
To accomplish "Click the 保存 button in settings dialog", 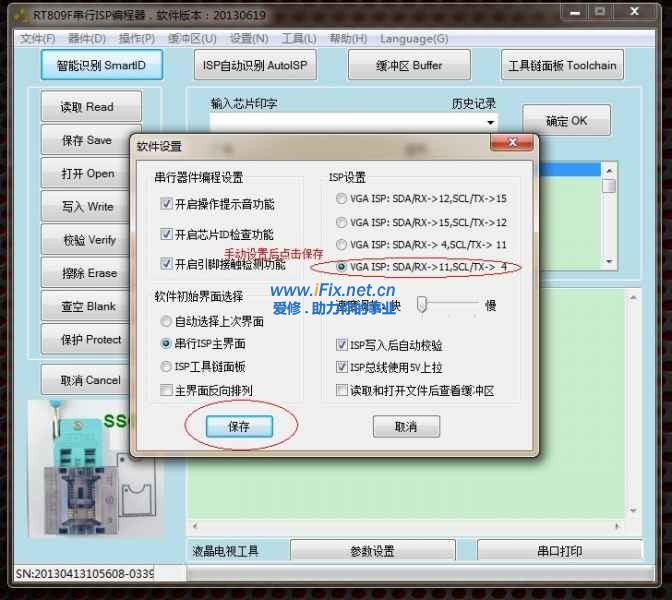I will 238,426.
